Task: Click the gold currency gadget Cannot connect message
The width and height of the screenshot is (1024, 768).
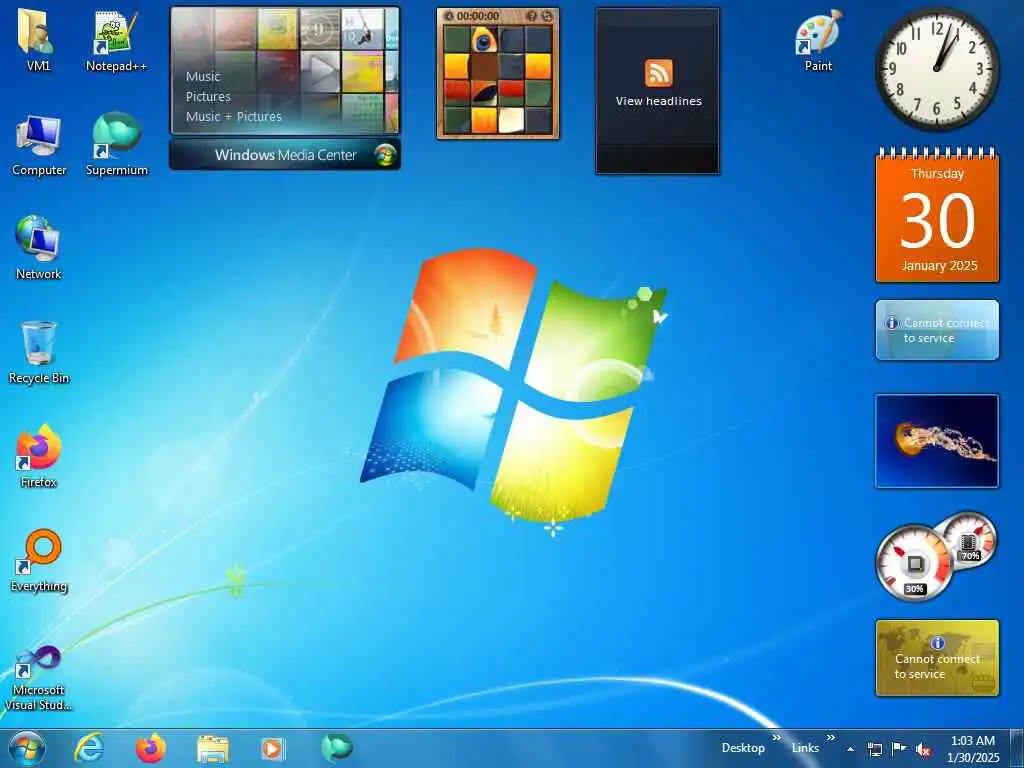Action: coord(937,658)
